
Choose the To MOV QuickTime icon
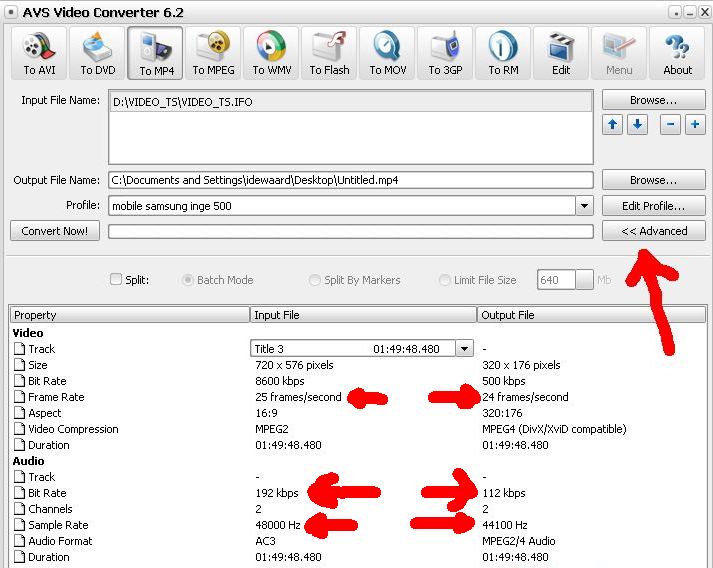(x=387, y=53)
